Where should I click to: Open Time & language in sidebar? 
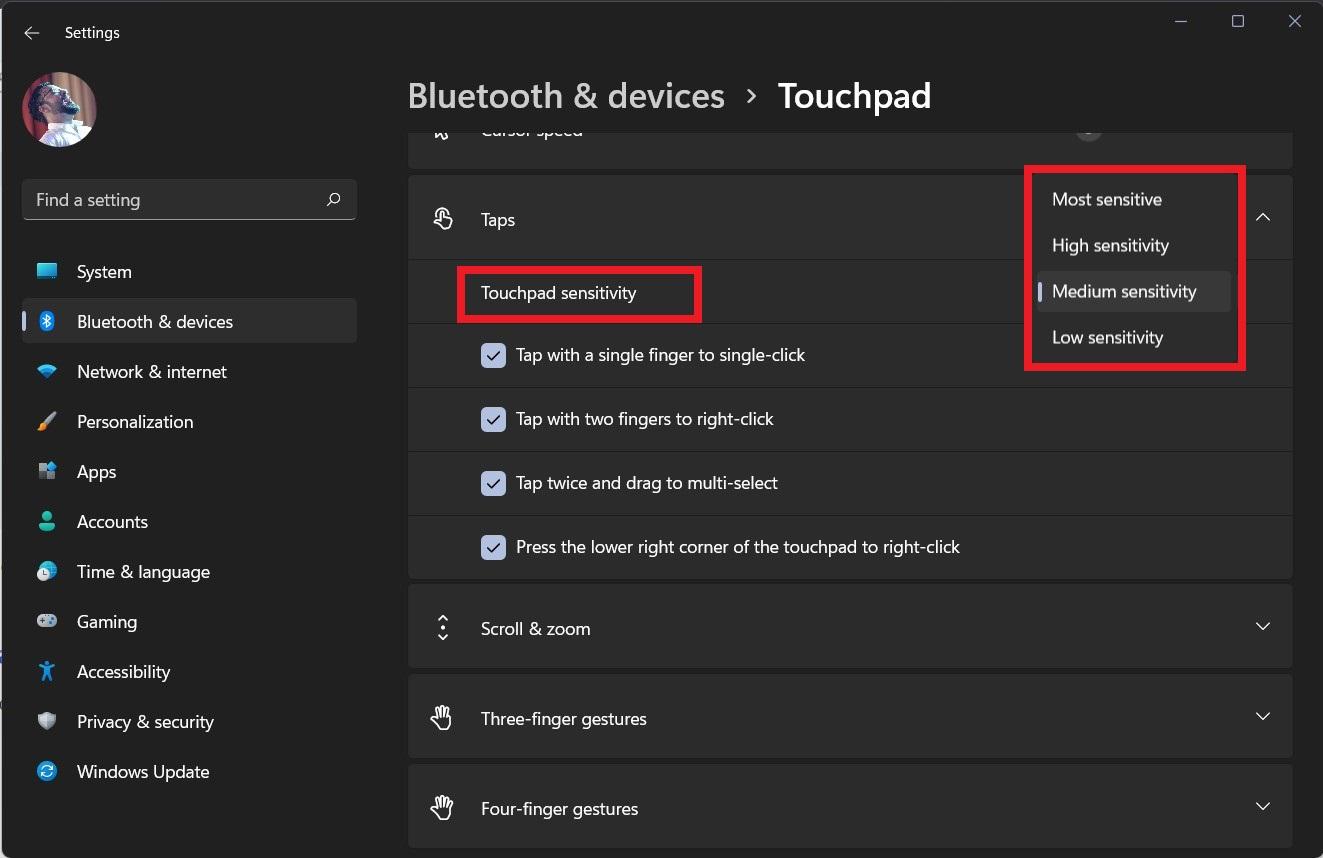[143, 572]
